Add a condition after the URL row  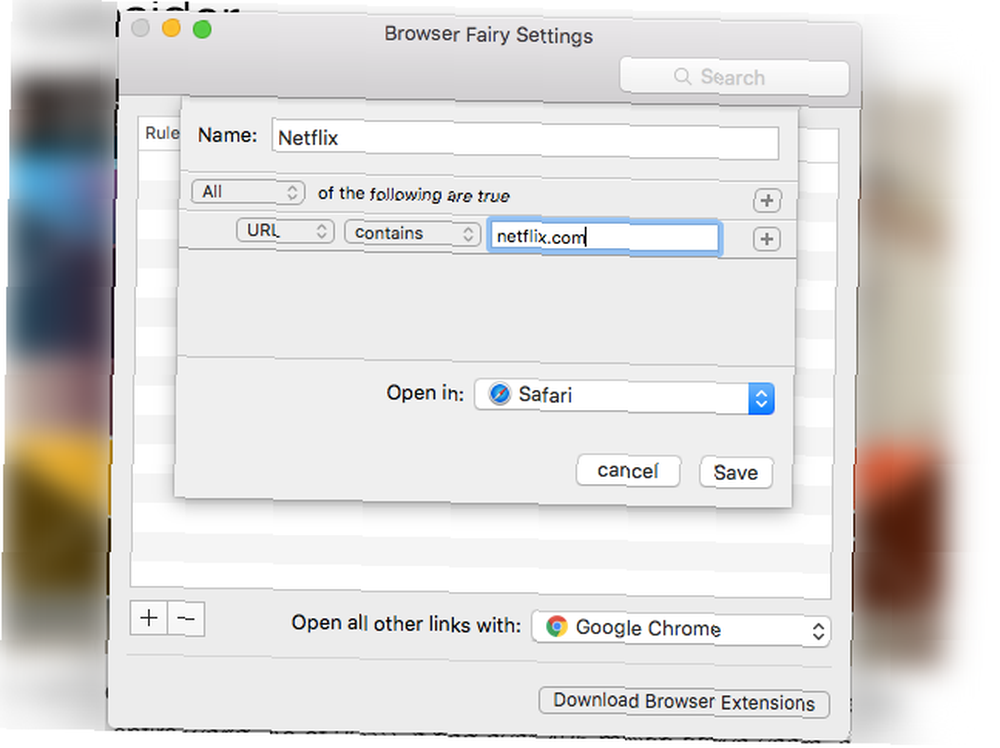click(766, 240)
